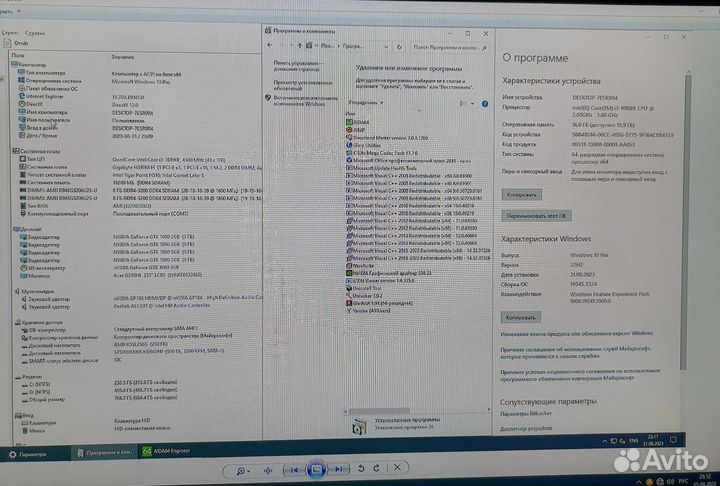Viewport: 720px width, 486px height.
Task: Open the Сервис menu in AIDA64 report
Action: pyautogui.click(x=10, y=33)
